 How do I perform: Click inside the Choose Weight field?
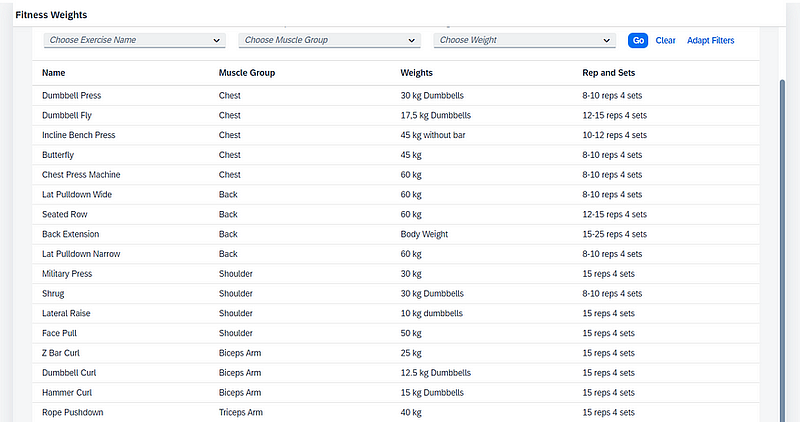517,40
